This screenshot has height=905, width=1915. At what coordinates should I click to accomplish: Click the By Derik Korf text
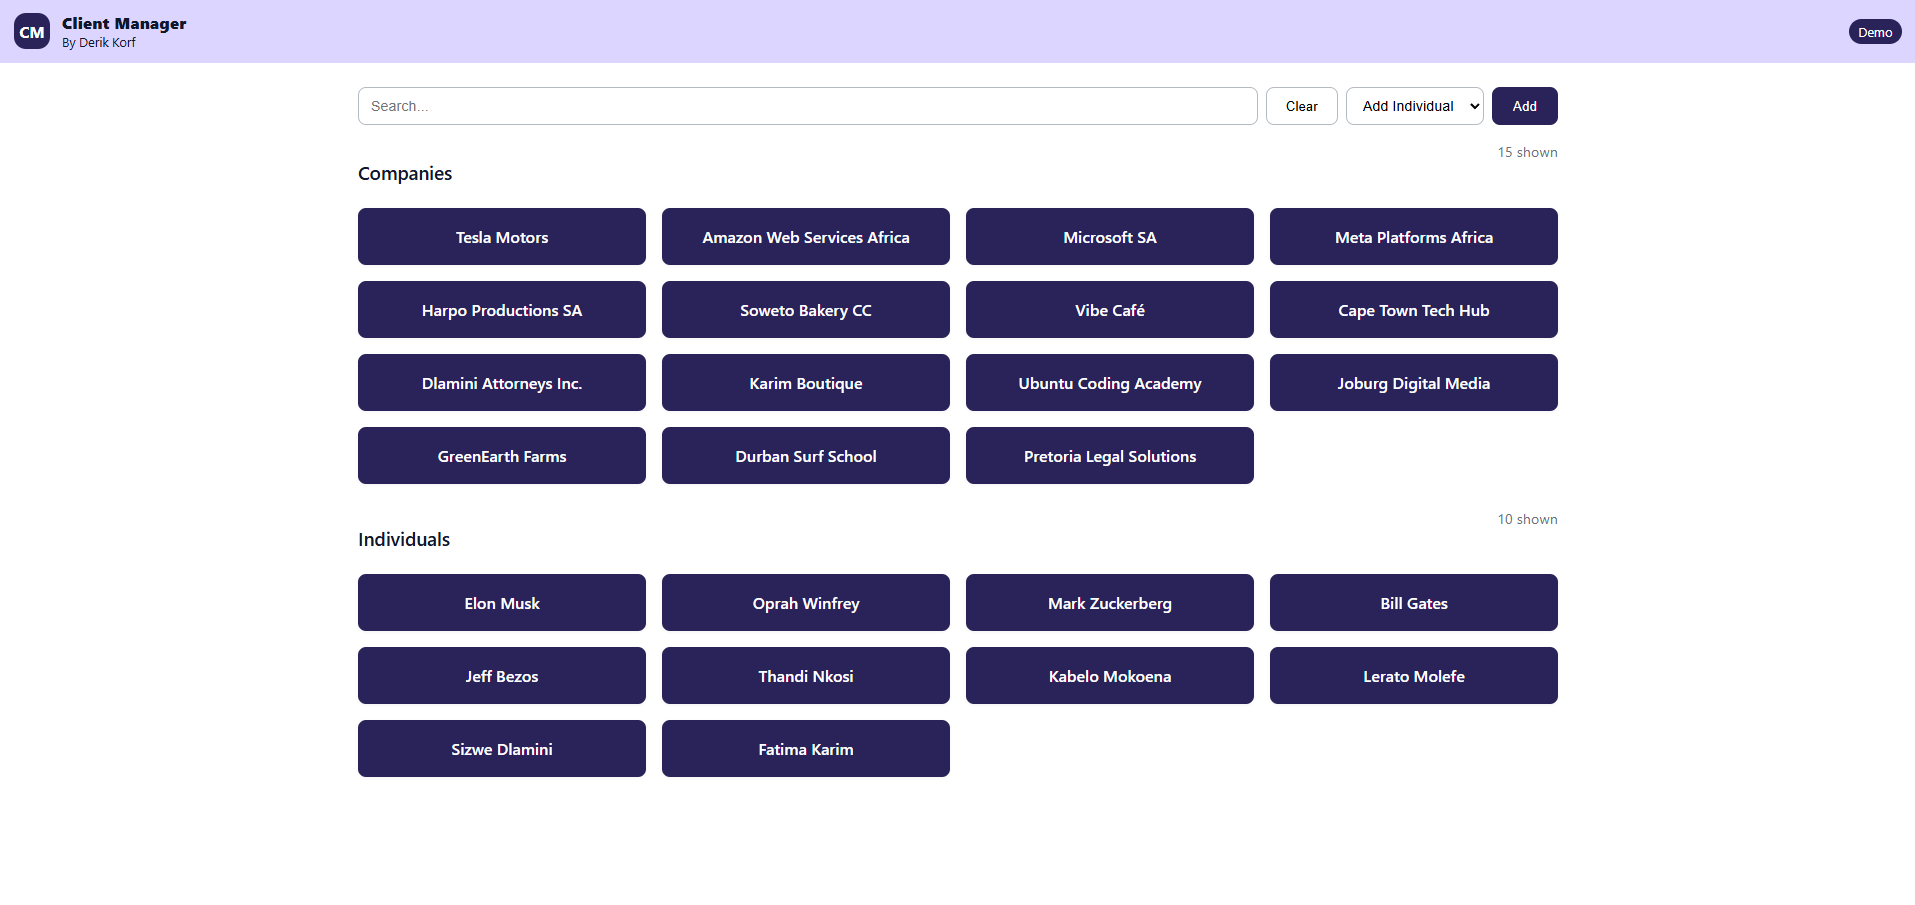point(99,43)
